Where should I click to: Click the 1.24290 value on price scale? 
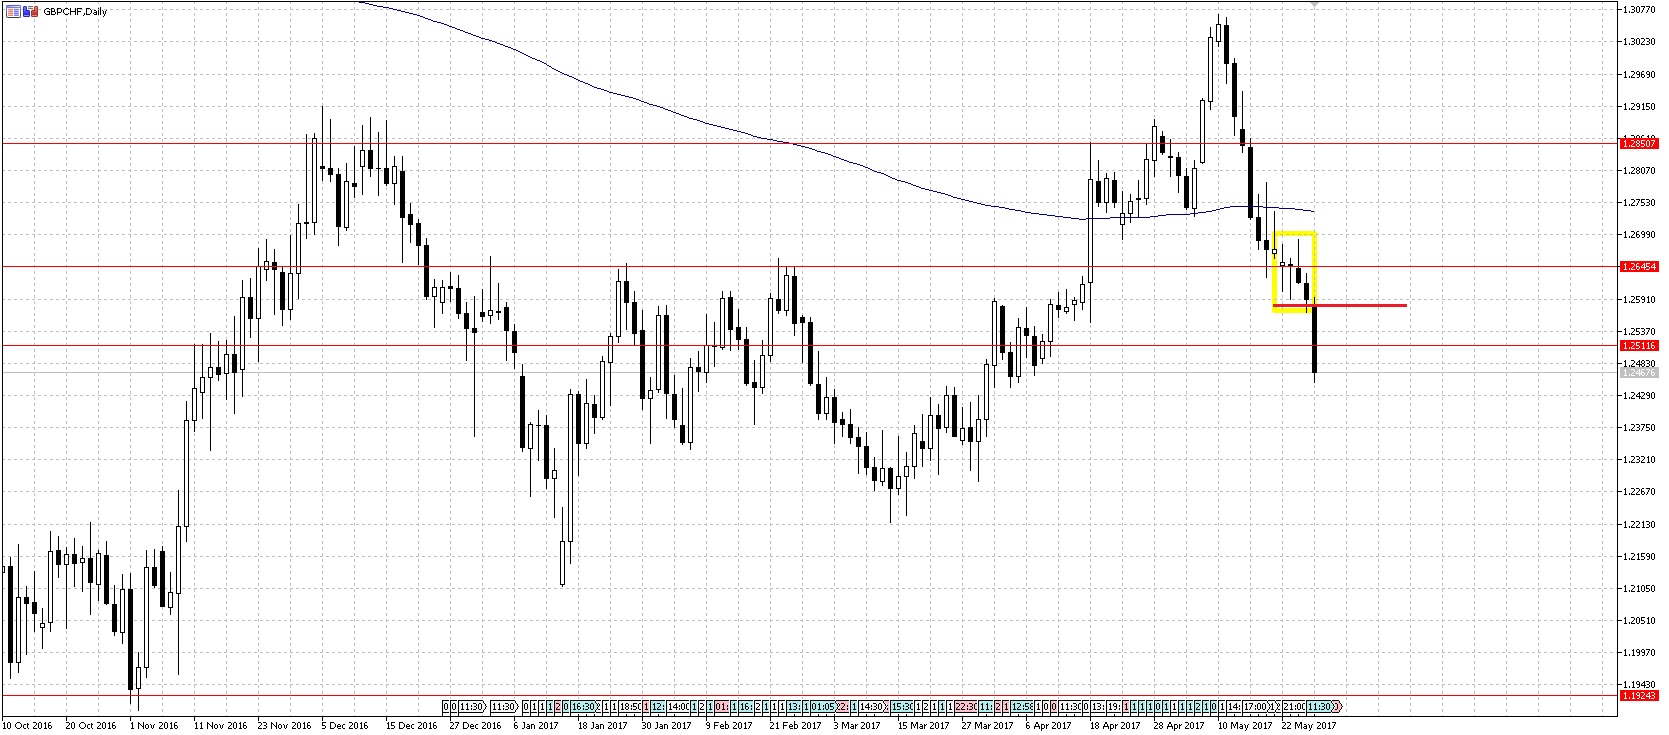pyautogui.click(x=1640, y=395)
